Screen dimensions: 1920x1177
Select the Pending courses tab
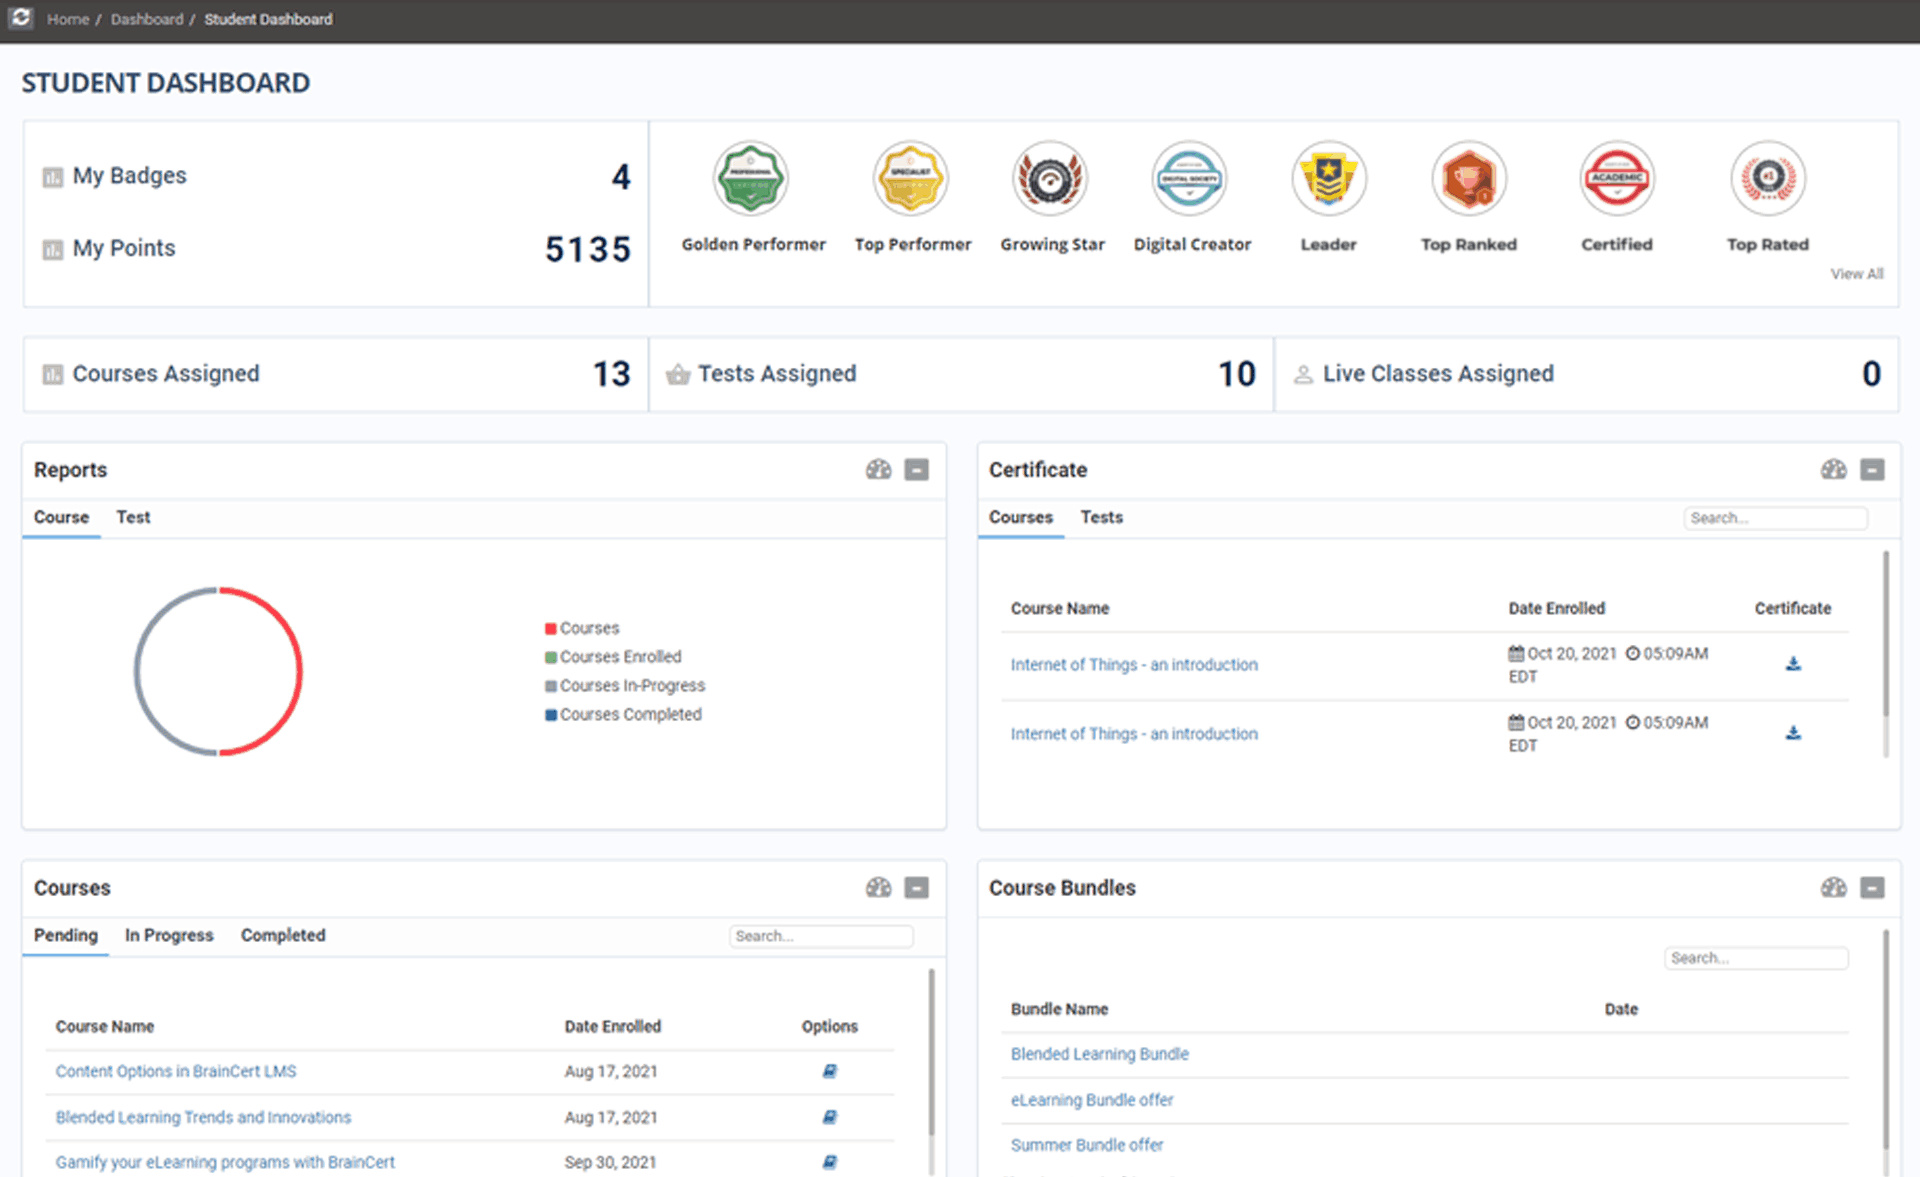coord(66,935)
